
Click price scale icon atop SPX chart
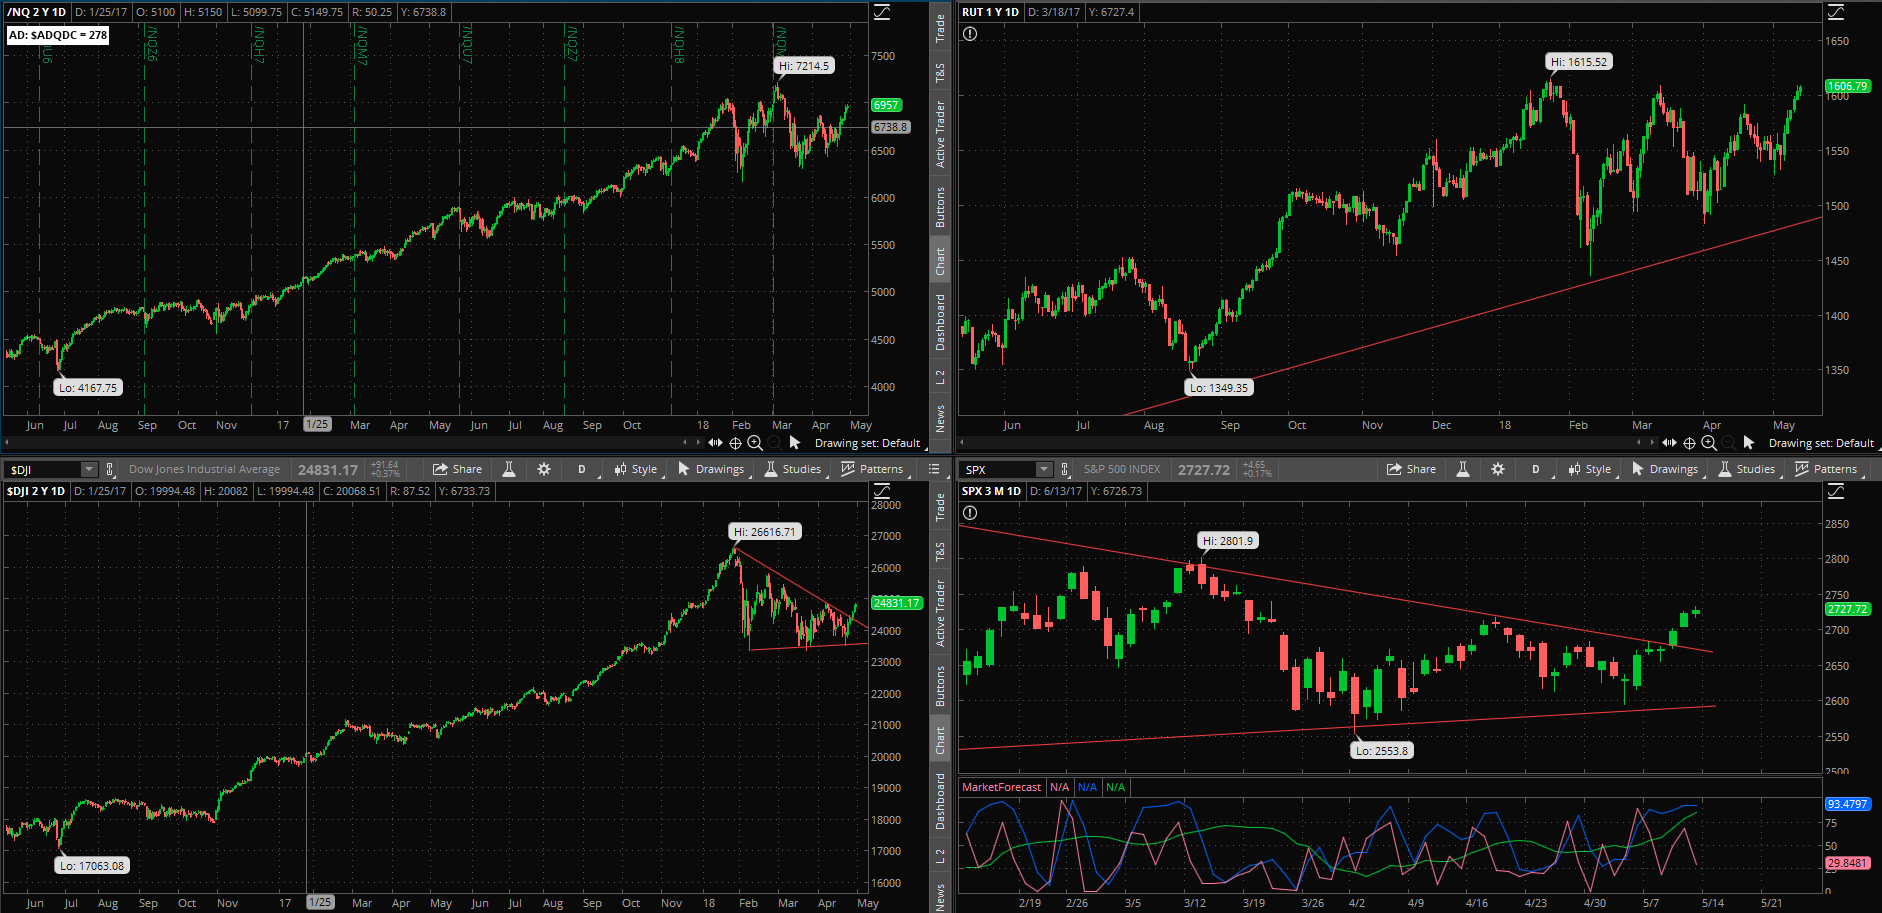point(1836,491)
